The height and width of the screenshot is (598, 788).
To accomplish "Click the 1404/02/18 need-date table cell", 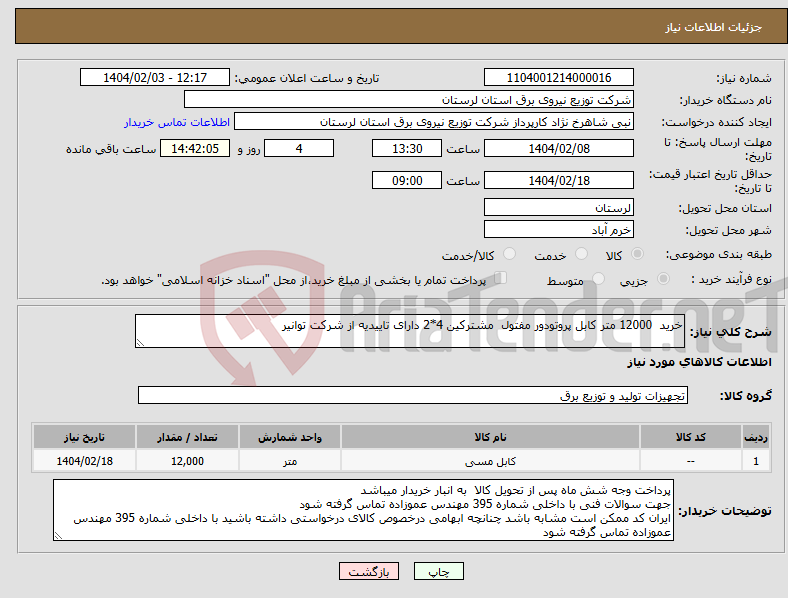I will [84, 461].
